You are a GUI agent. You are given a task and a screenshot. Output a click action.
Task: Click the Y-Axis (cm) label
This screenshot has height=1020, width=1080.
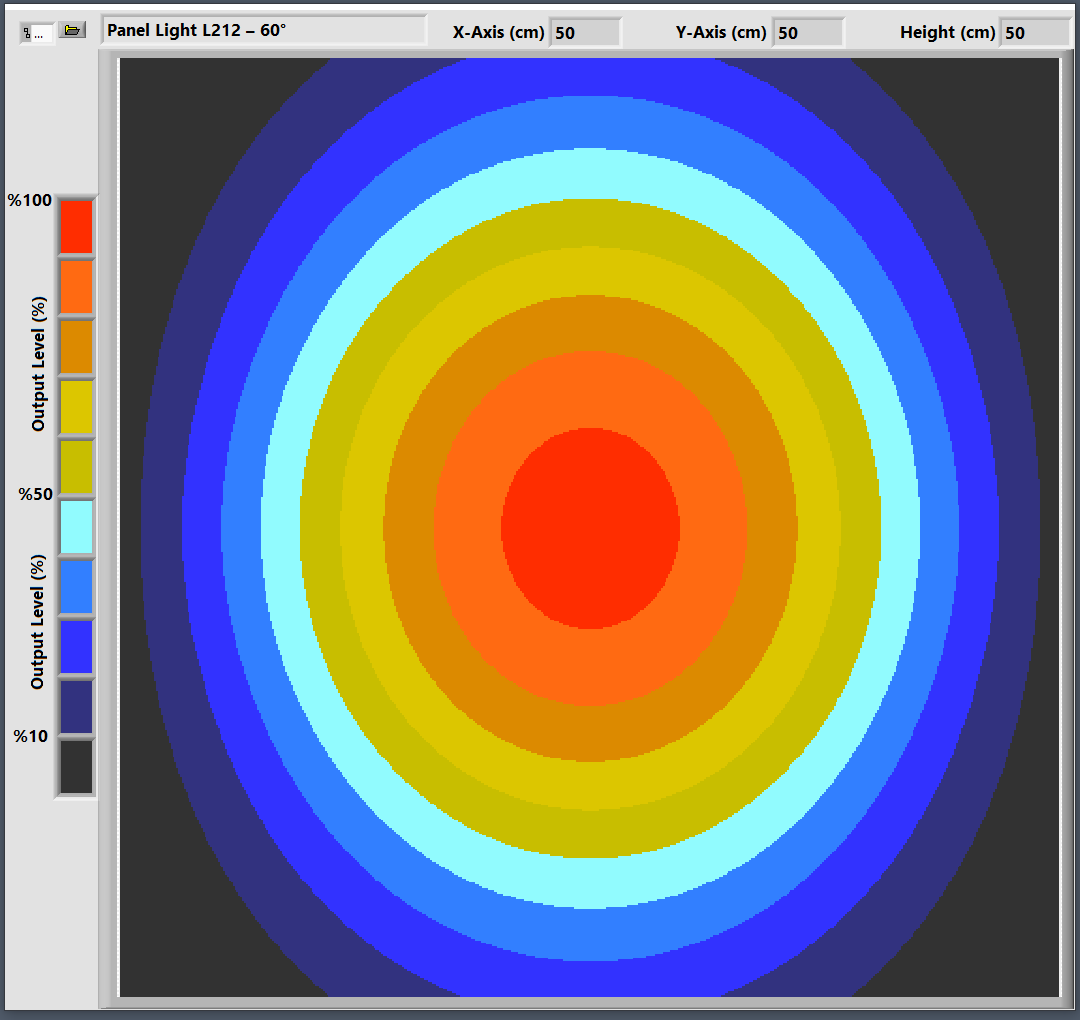(x=721, y=32)
